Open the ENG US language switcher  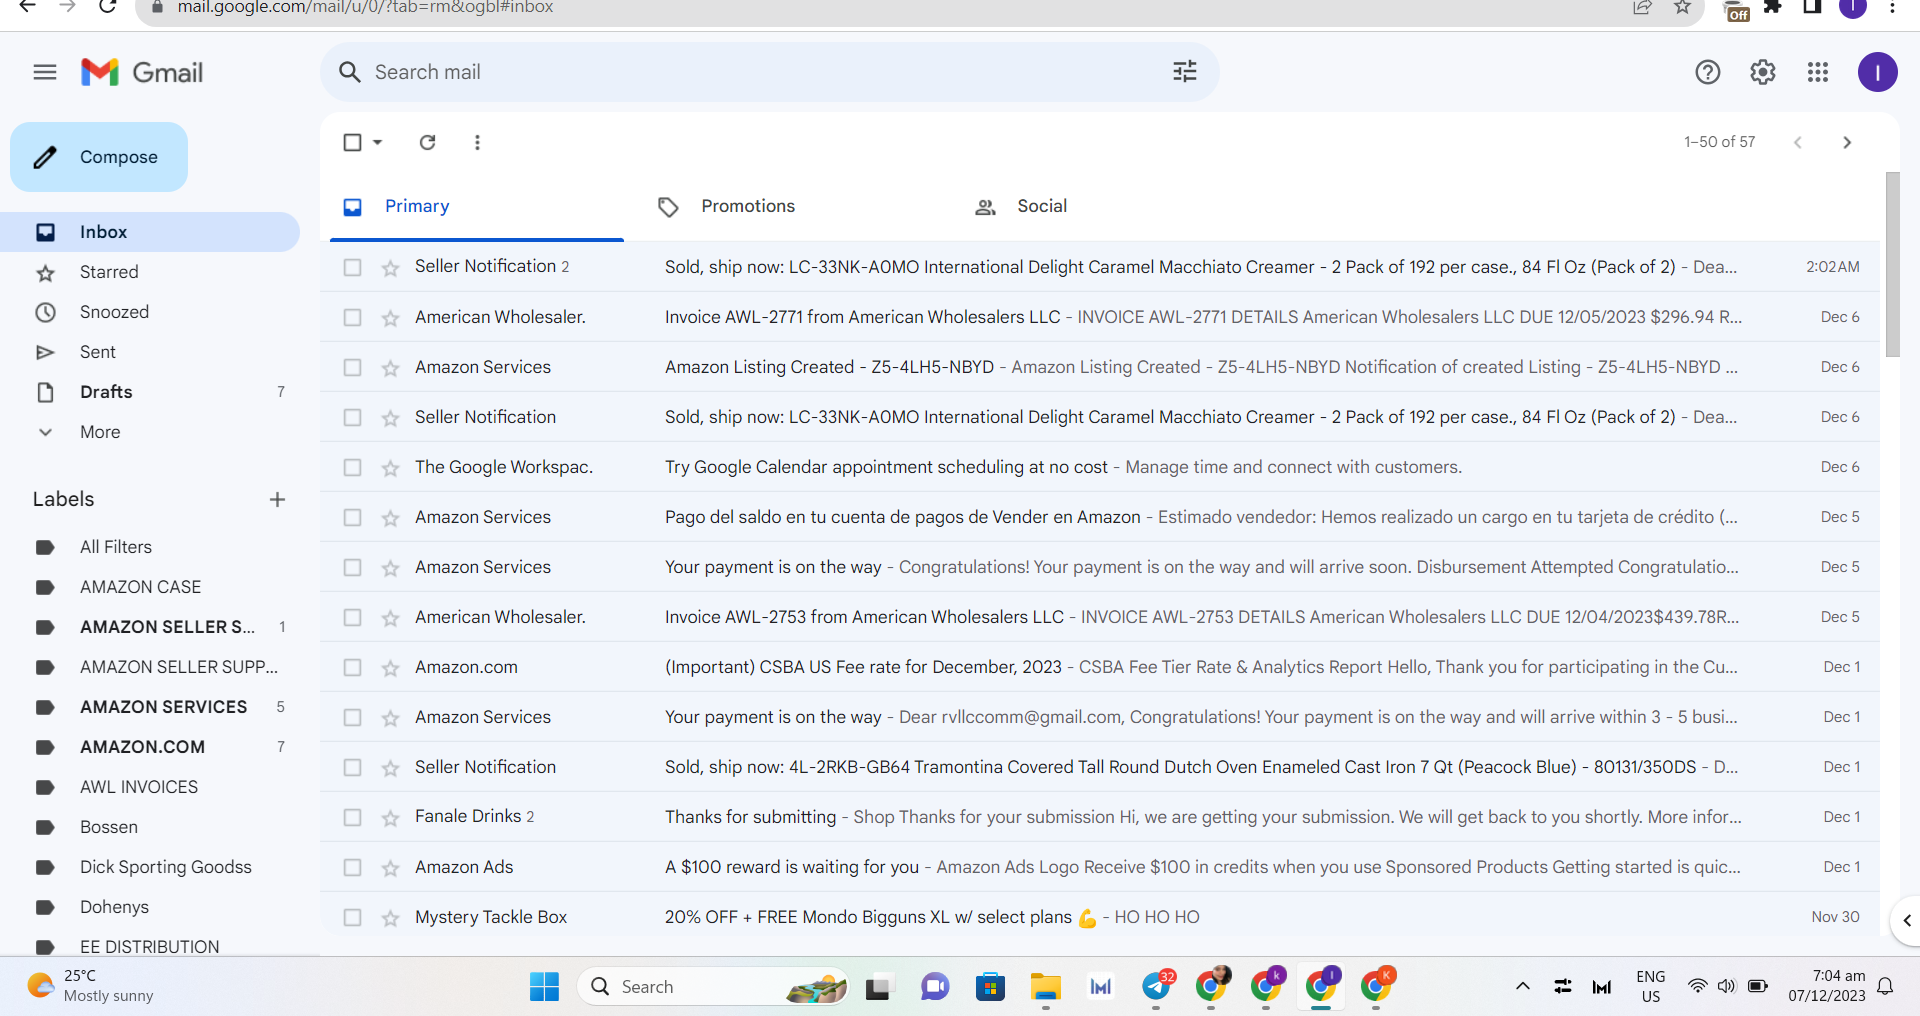(1650, 986)
